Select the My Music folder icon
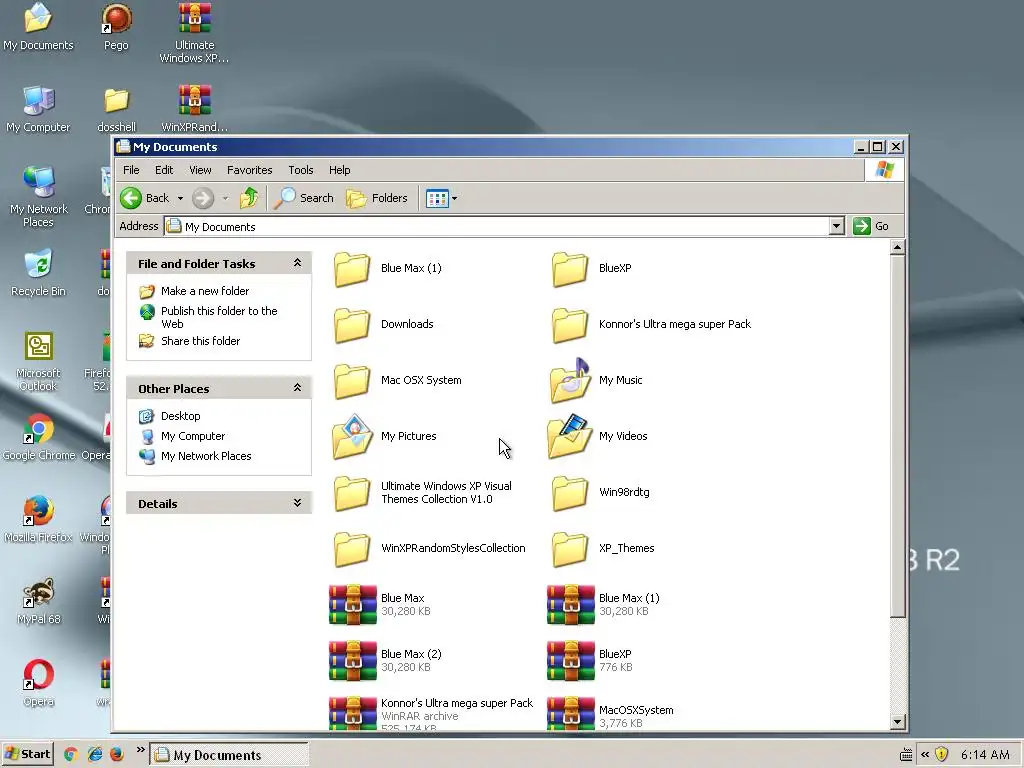Image resolution: width=1024 pixels, height=768 pixels. (570, 380)
